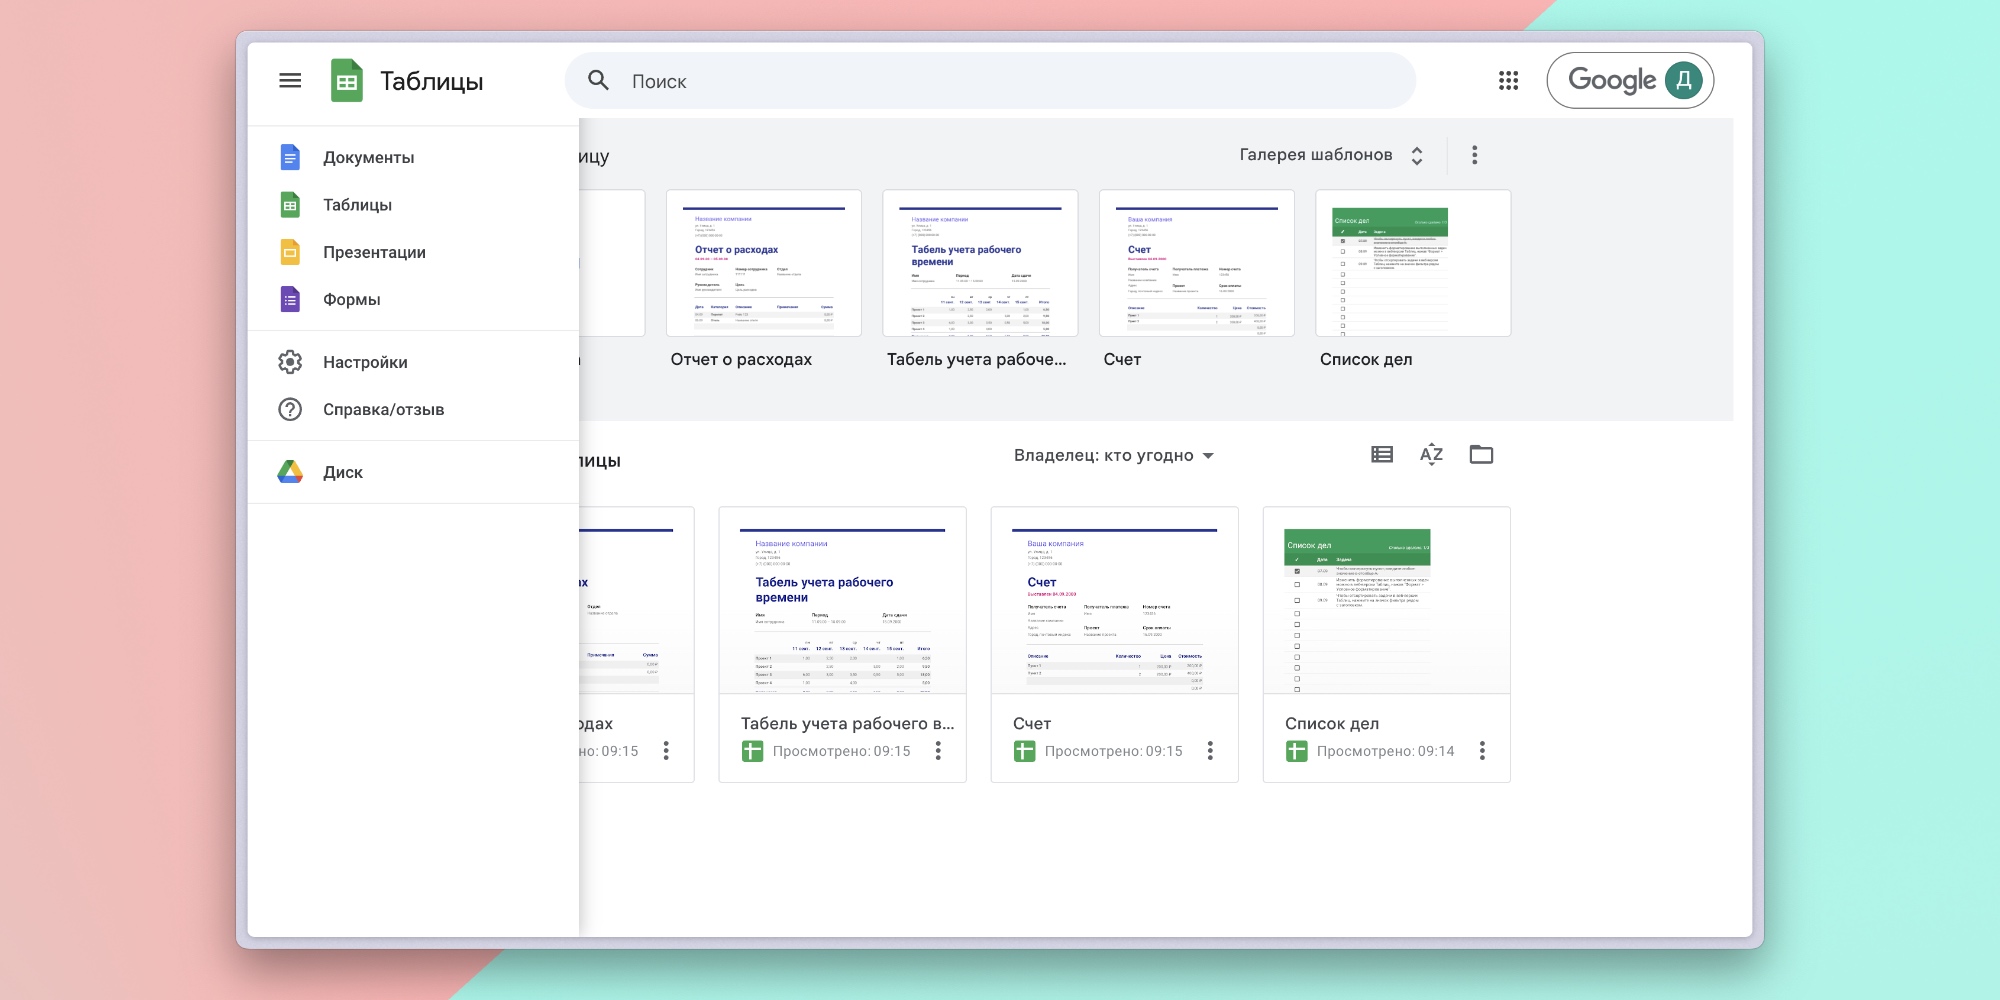Click the search magnifier icon

[x=598, y=81]
